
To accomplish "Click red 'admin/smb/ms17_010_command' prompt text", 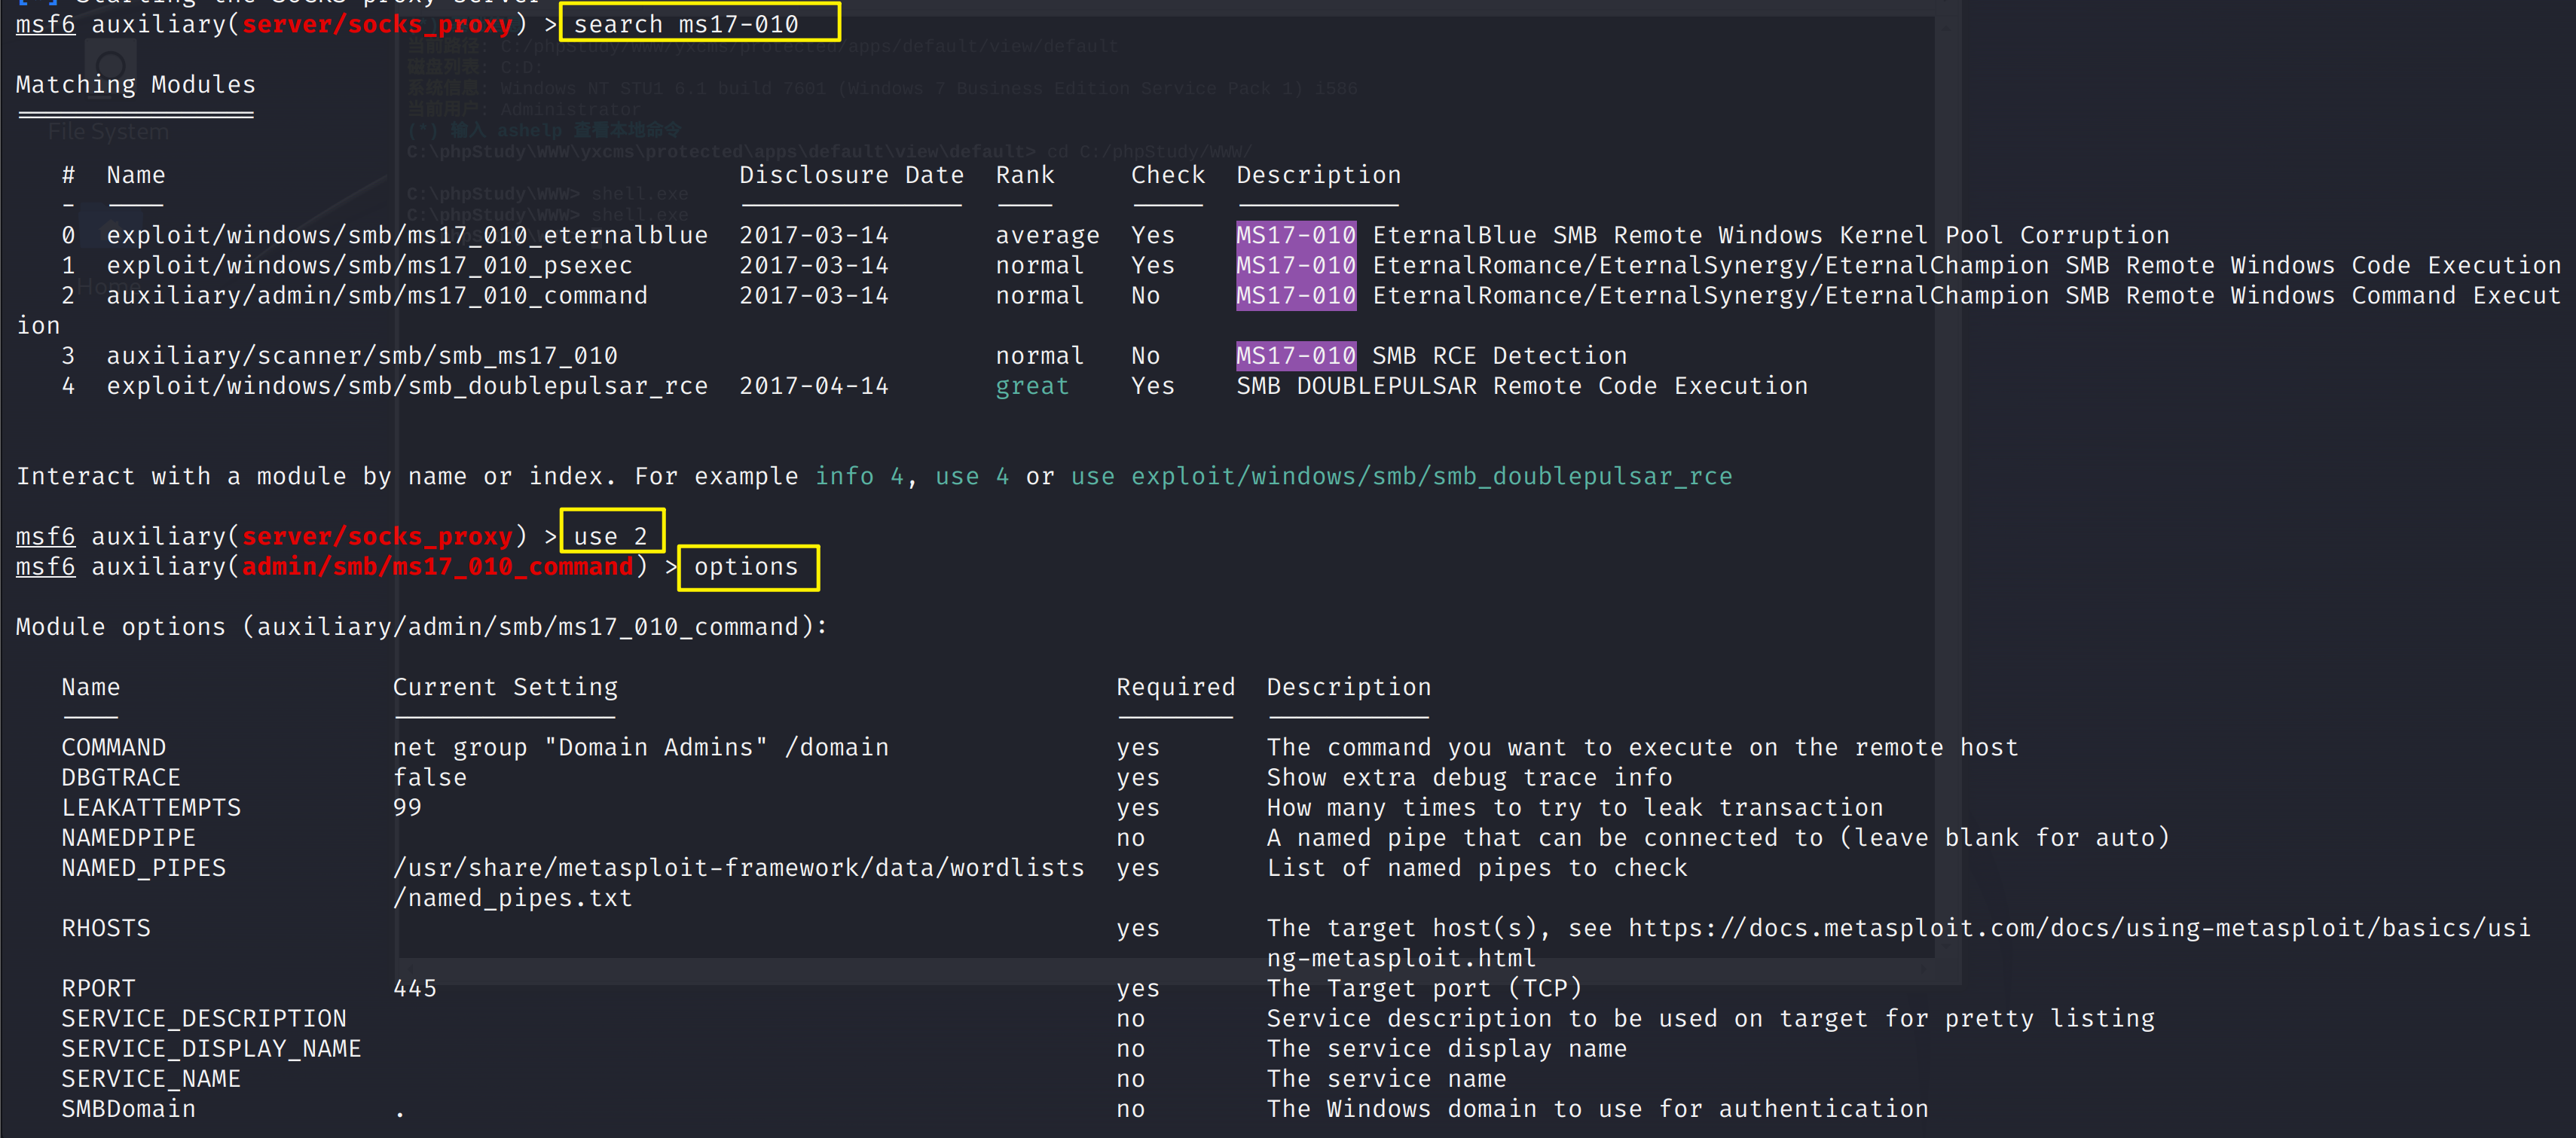I will pos(437,567).
